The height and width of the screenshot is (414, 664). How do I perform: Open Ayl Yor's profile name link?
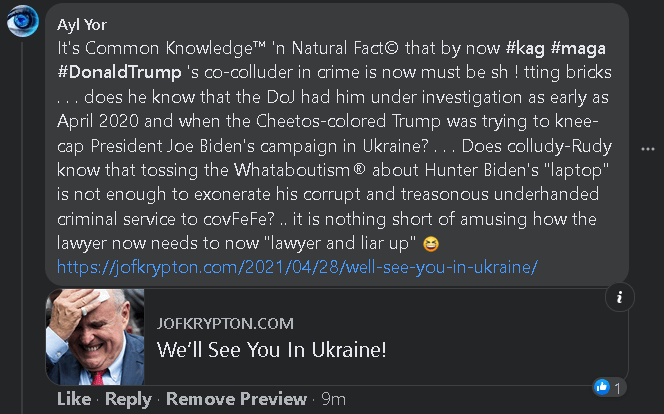86,25
